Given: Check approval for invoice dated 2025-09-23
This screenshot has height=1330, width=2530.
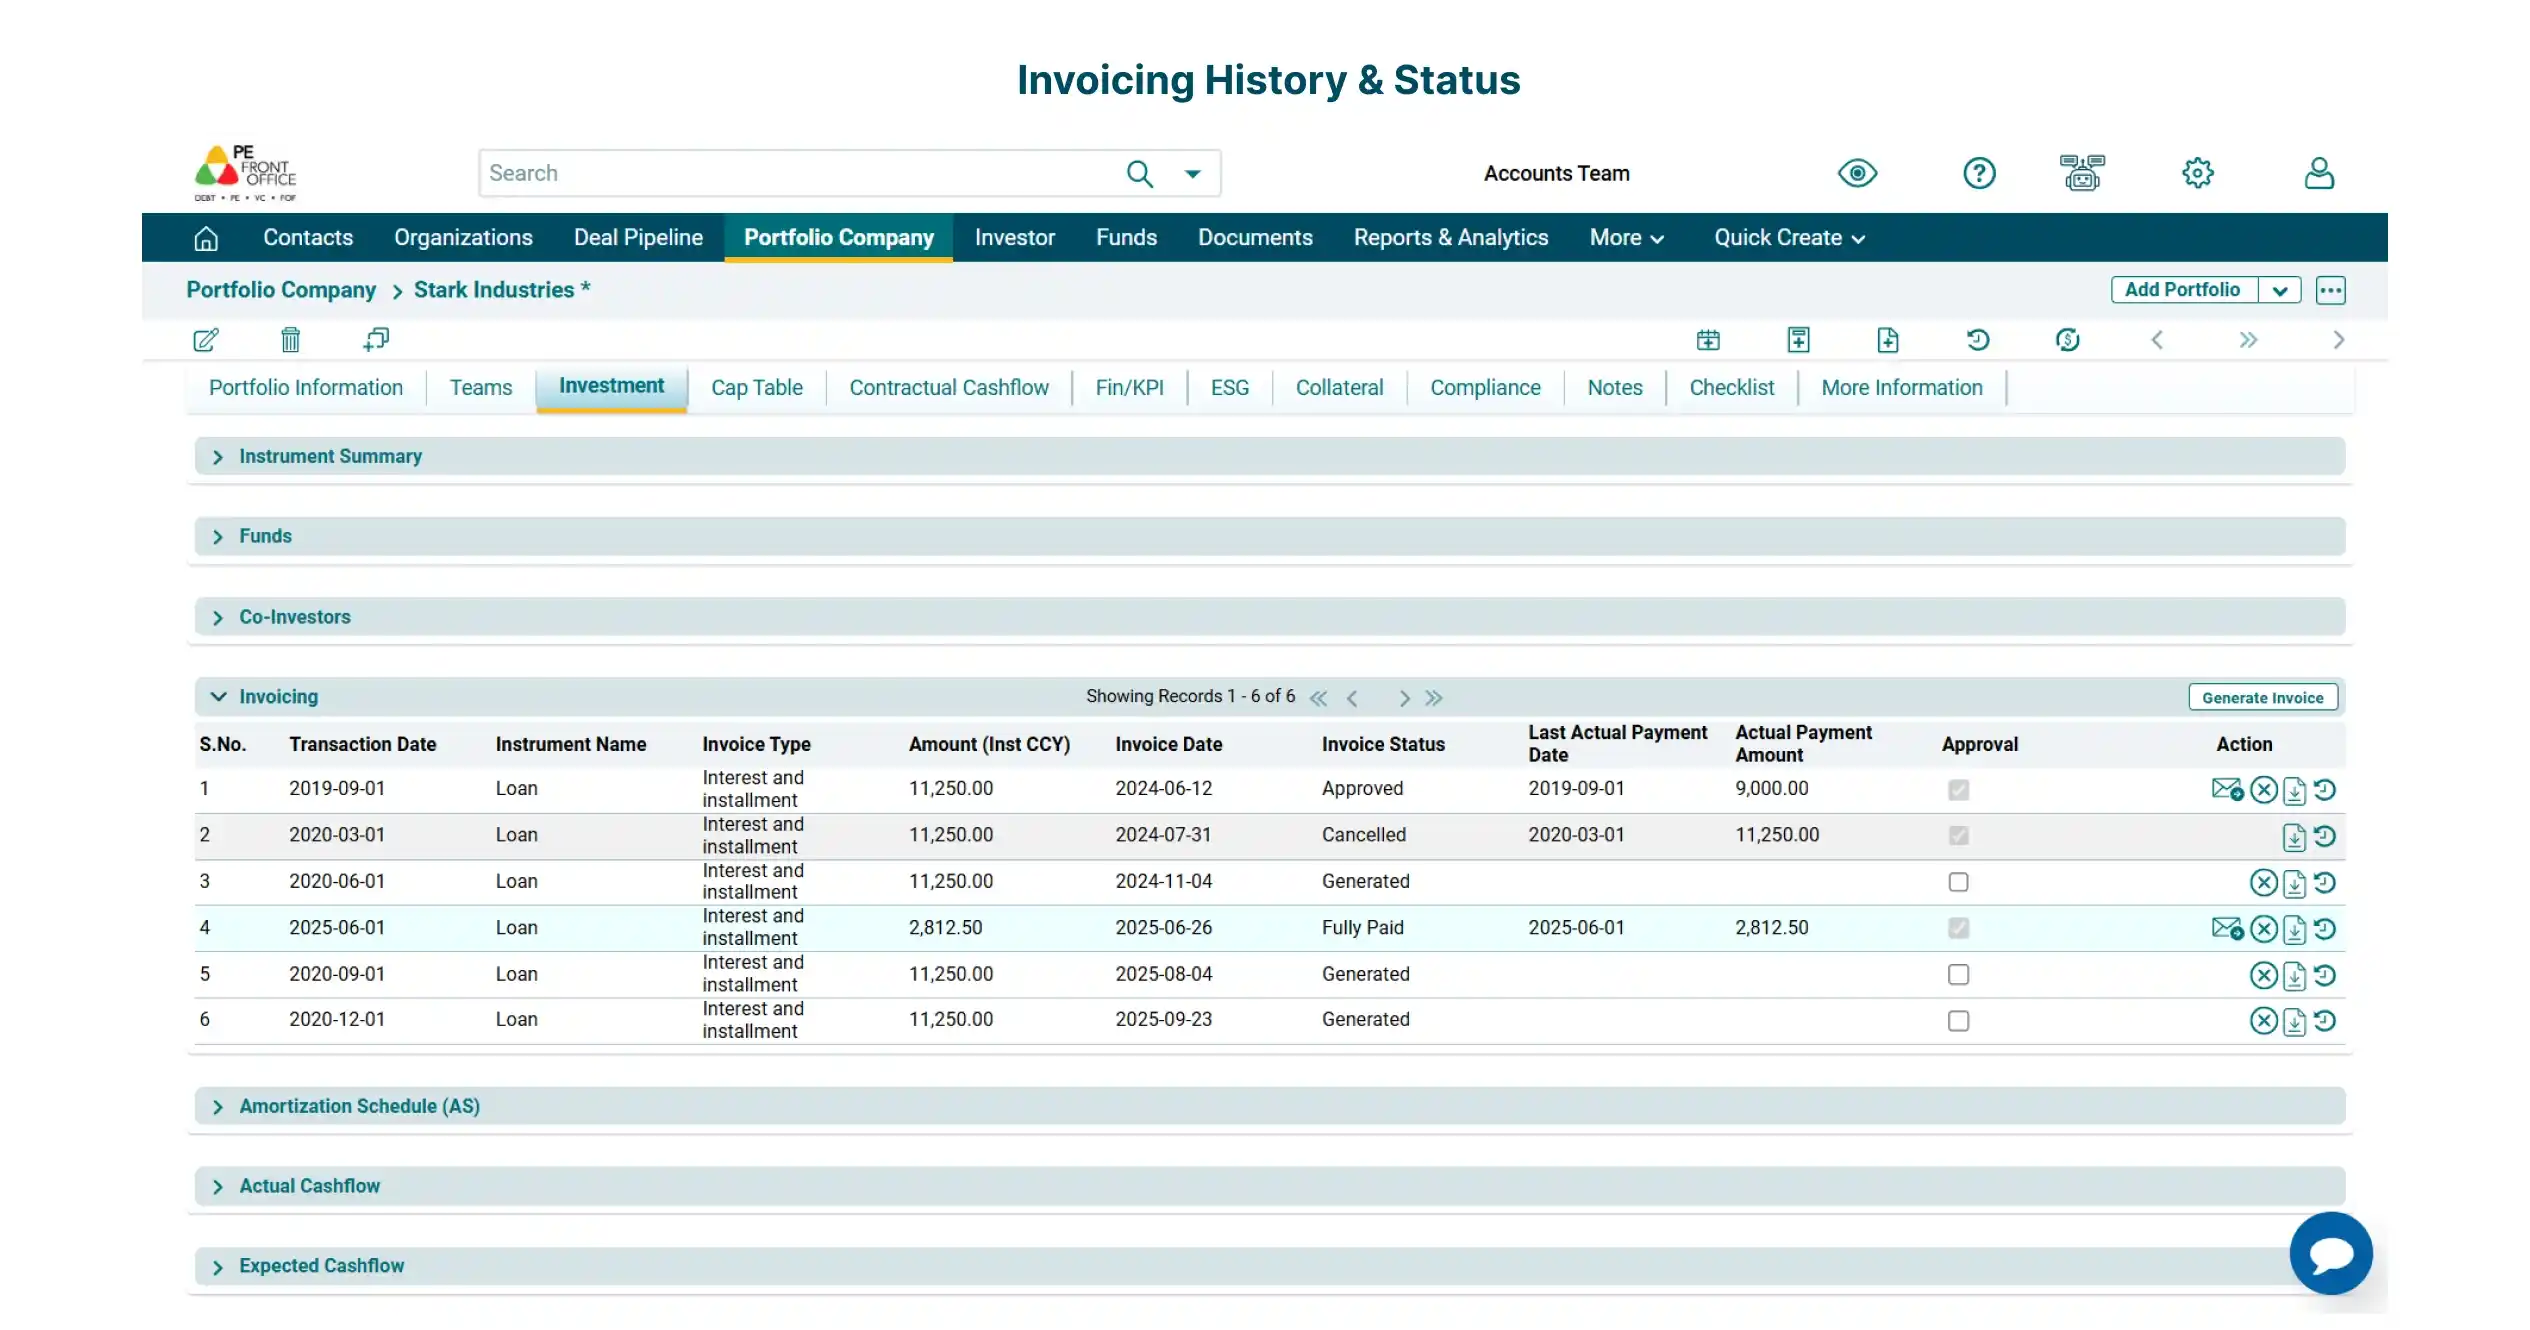Looking at the screenshot, I should [x=1958, y=1020].
